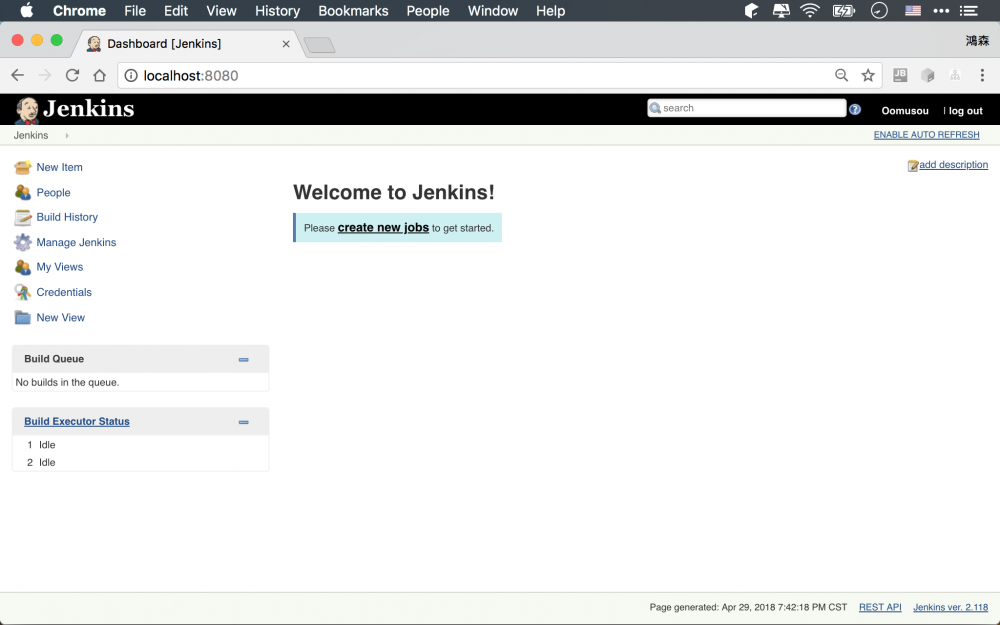Click the New View folder icon
The width and height of the screenshot is (1000, 625).
[21, 317]
